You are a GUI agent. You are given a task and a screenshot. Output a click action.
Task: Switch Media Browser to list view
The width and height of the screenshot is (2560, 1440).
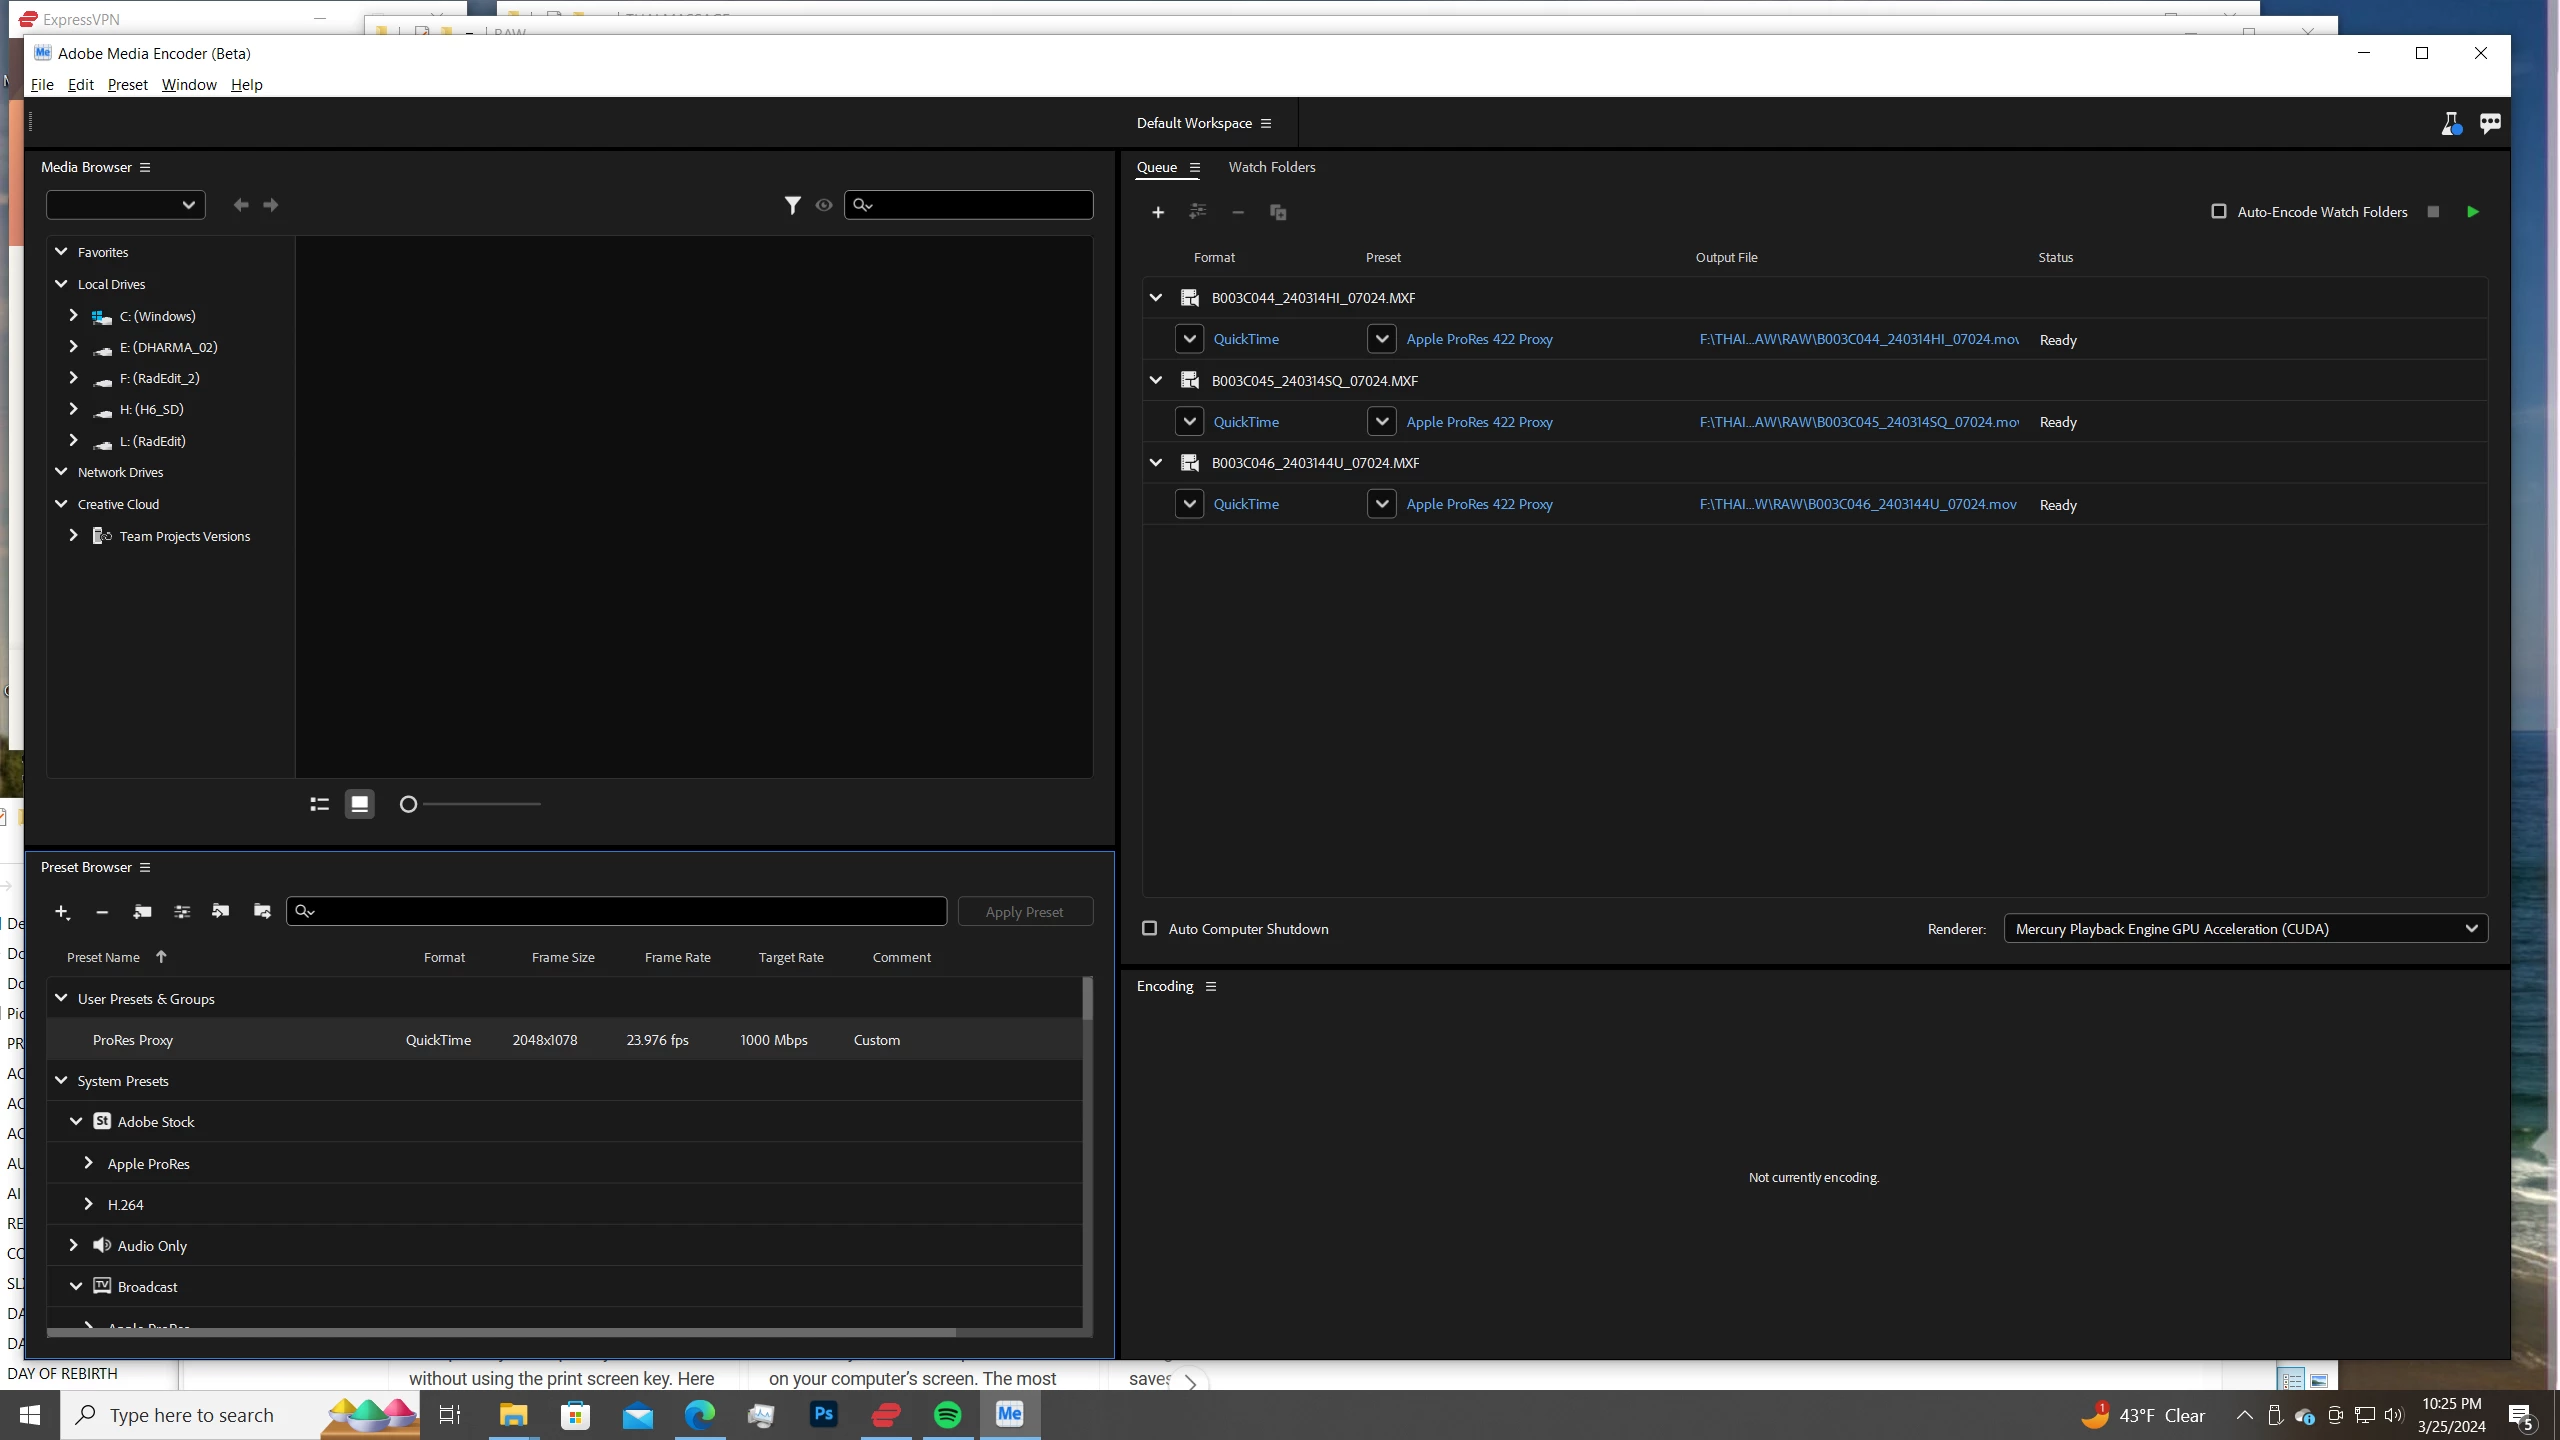319,804
